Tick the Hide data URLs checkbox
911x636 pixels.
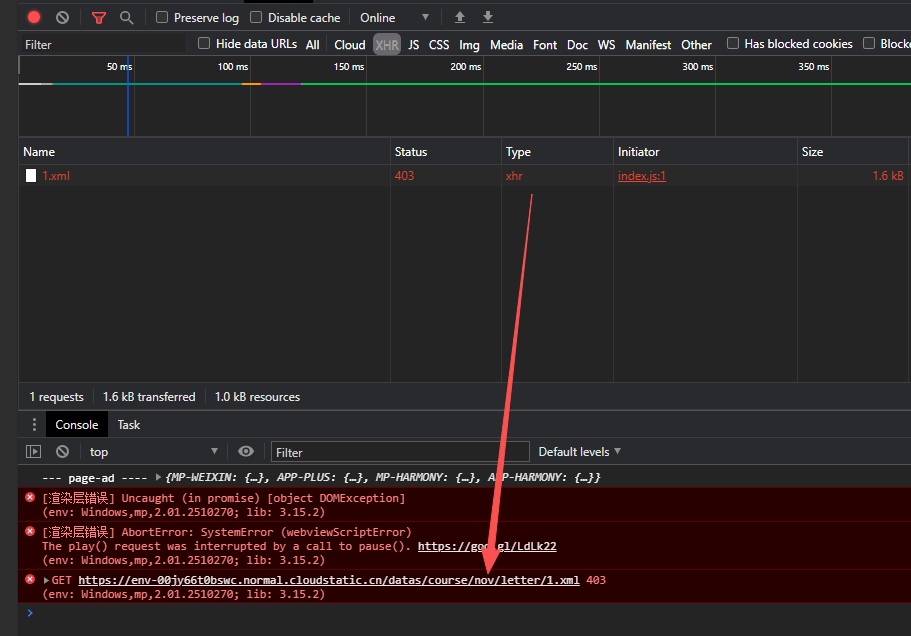point(204,44)
